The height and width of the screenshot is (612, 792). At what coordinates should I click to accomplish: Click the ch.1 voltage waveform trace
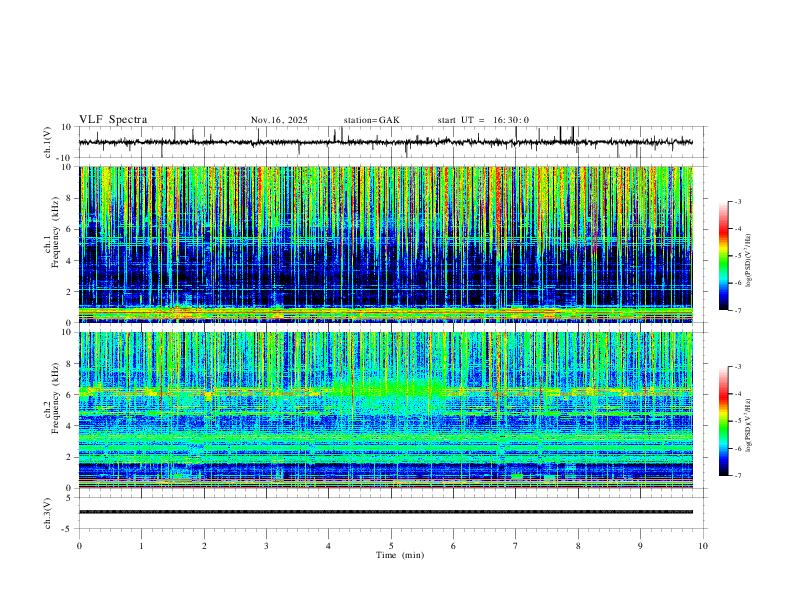[x=386, y=142]
